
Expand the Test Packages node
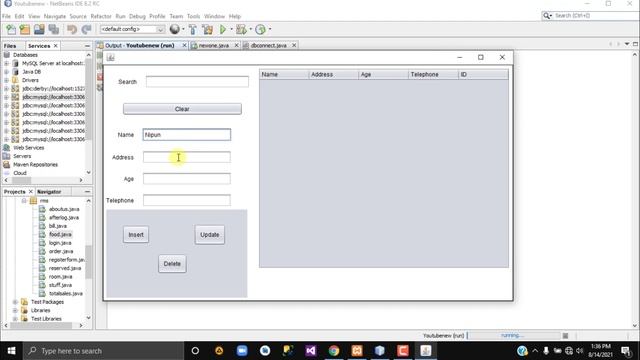coord(15,302)
